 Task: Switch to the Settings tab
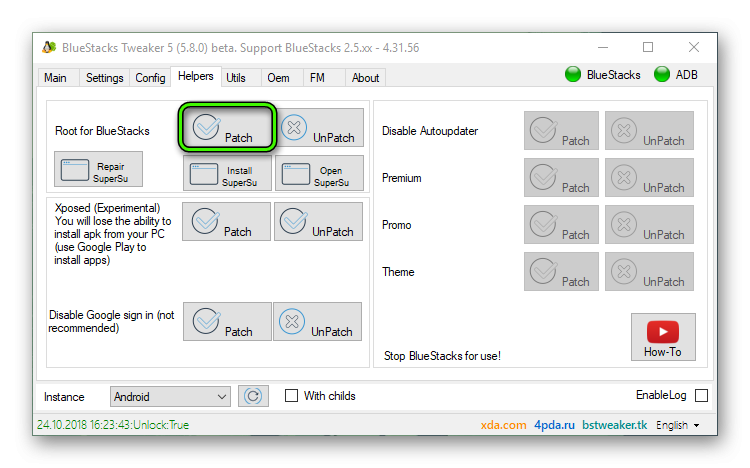coord(104,78)
